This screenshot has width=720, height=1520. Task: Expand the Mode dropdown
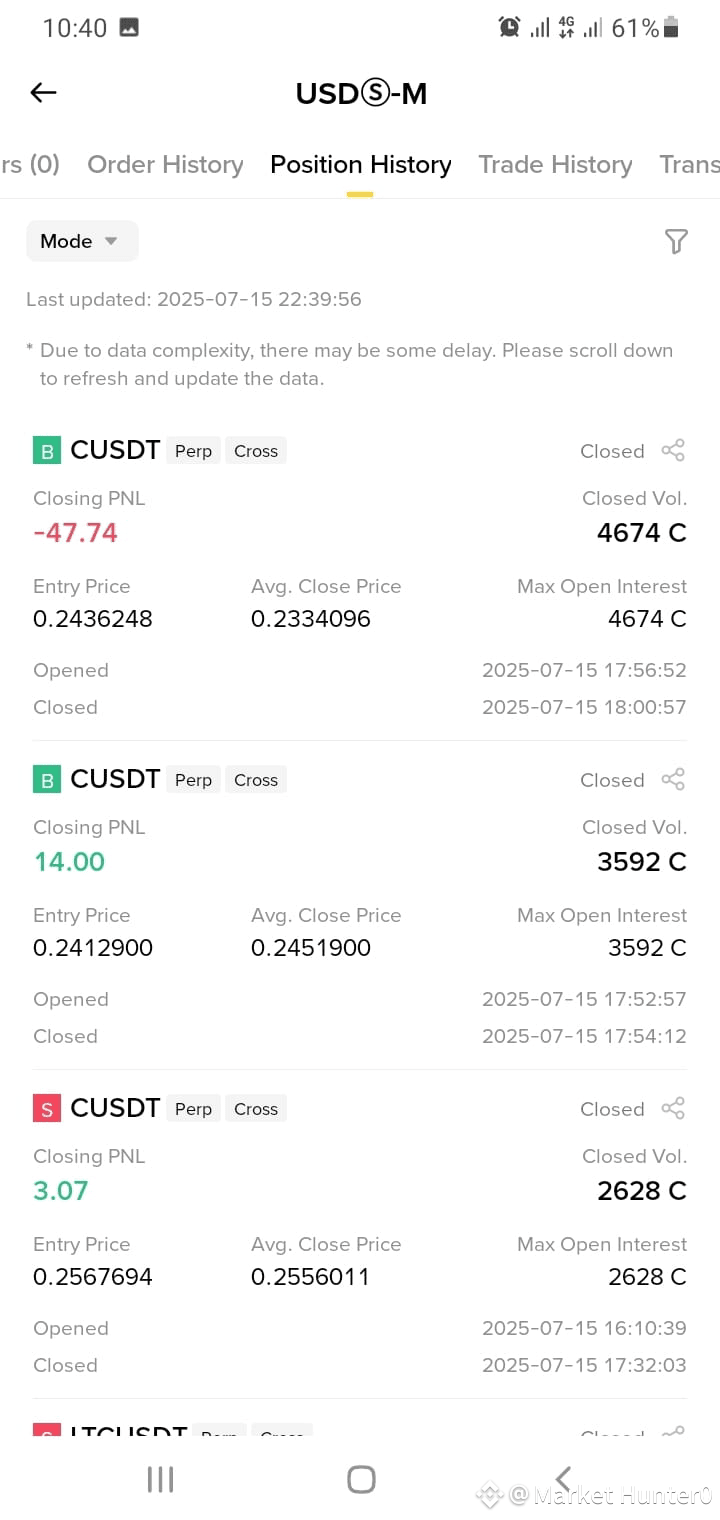pos(82,241)
